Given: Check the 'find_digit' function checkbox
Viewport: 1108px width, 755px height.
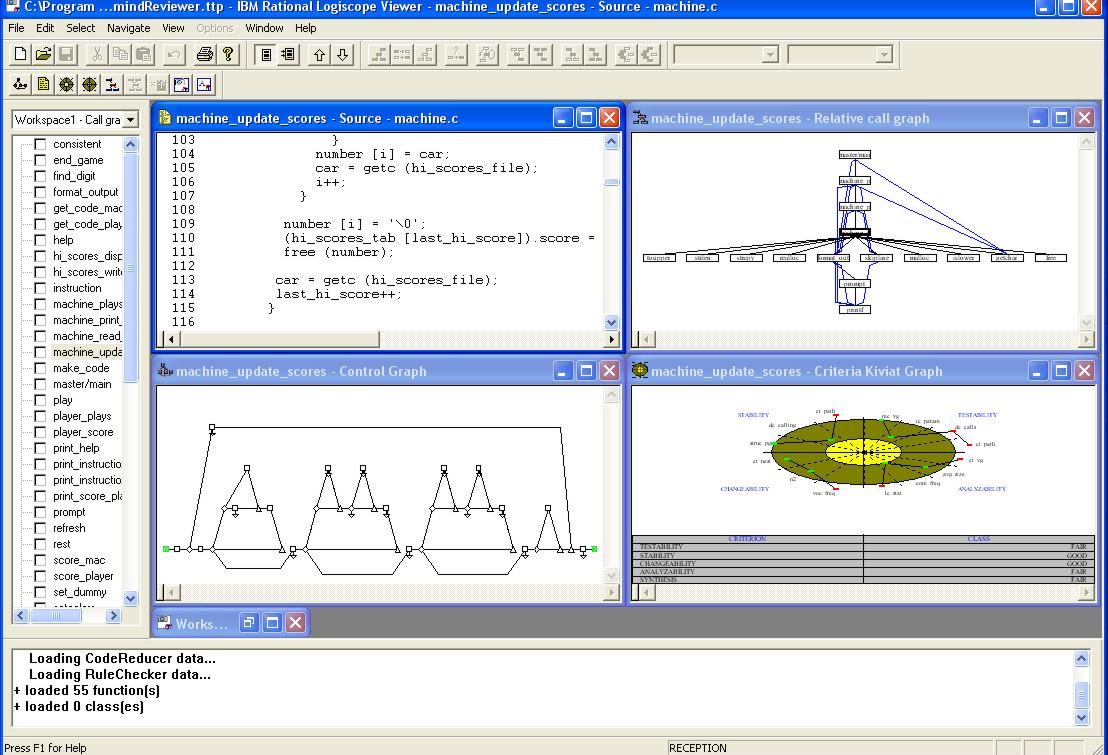Looking at the screenshot, I should coord(40,176).
